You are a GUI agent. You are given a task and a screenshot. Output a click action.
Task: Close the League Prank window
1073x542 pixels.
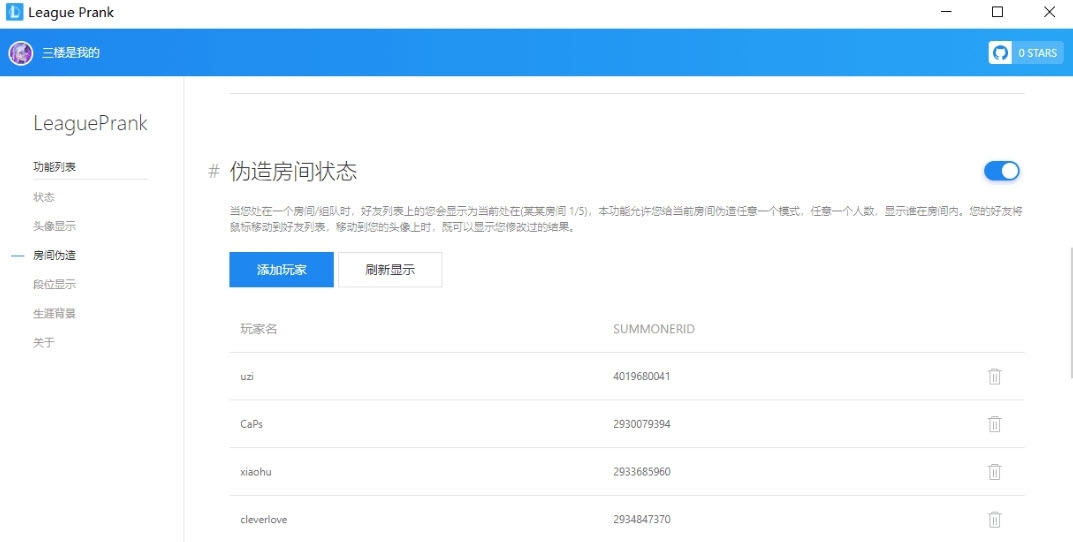click(1049, 12)
